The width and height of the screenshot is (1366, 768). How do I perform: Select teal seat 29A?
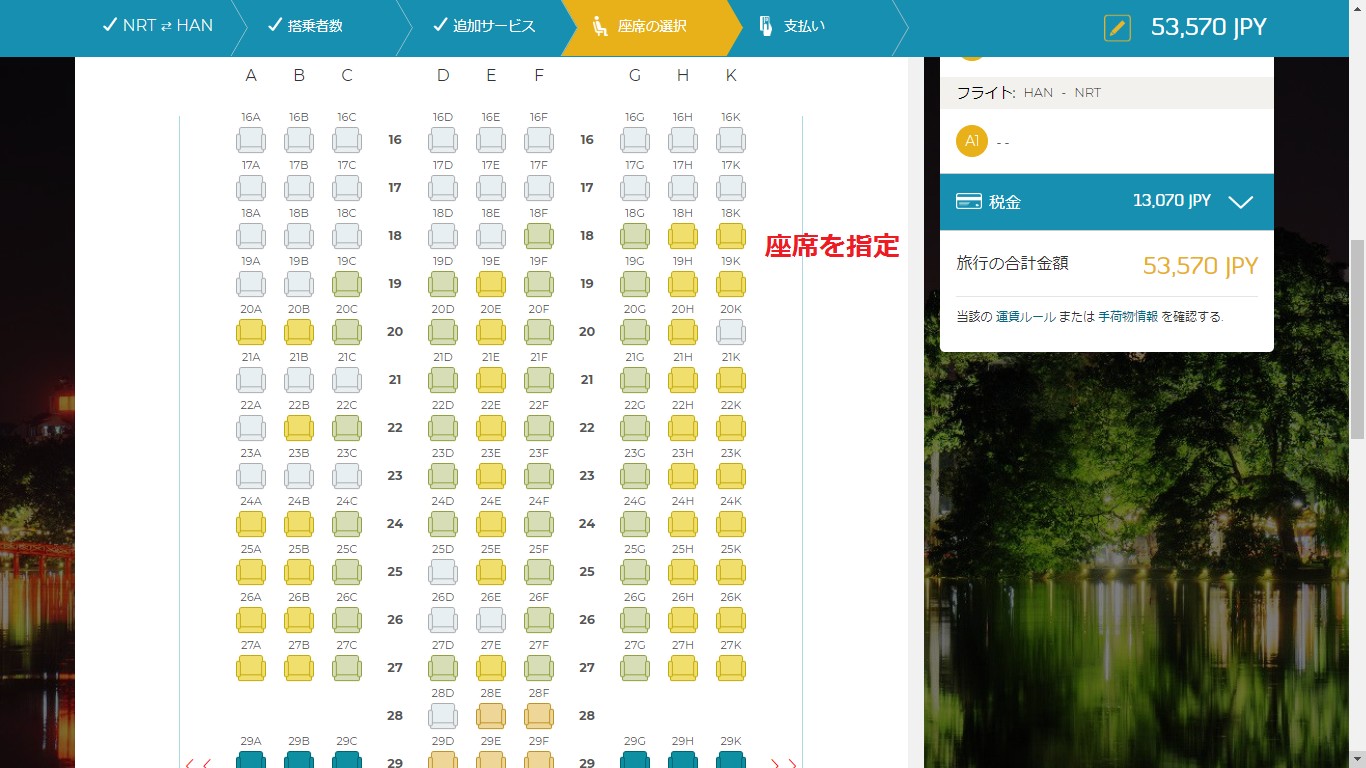(x=251, y=760)
